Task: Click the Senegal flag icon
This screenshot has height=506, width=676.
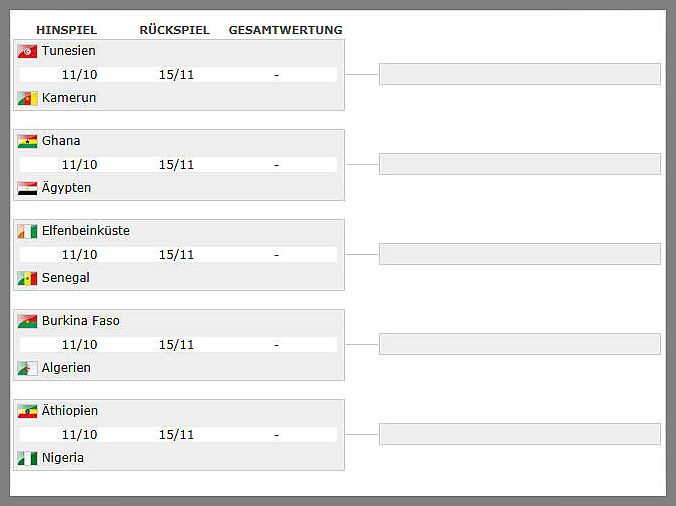Action: coord(27,278)
